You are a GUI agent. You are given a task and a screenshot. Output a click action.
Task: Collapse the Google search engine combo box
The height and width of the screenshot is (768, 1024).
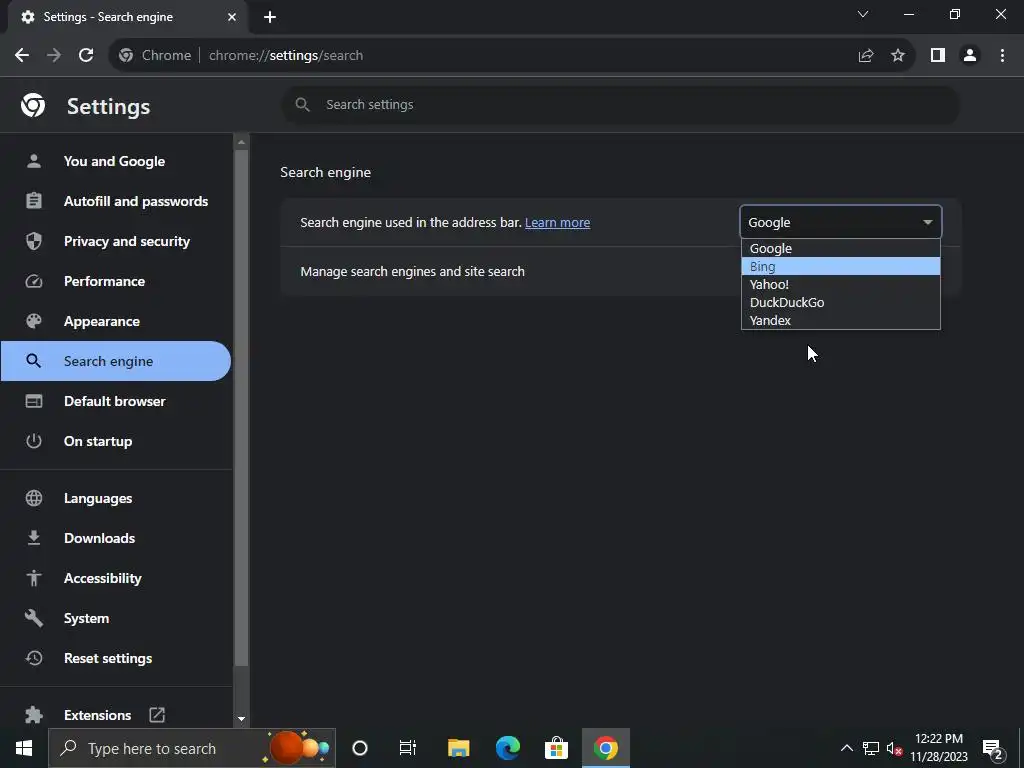(840, 222)
